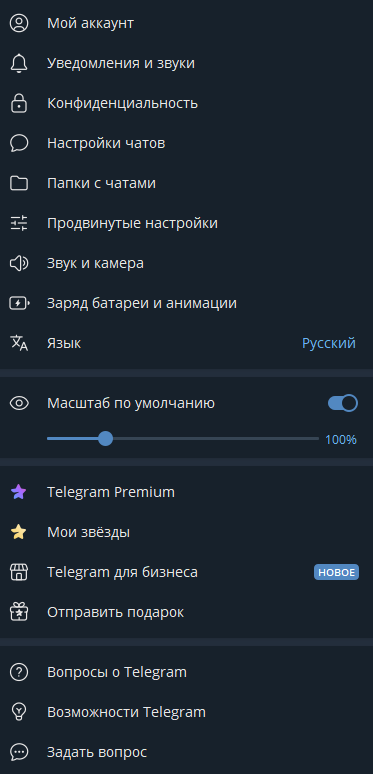
Task: Toggle the Масштаб по умолчанию switch
Action: click(x=342, y=403)
